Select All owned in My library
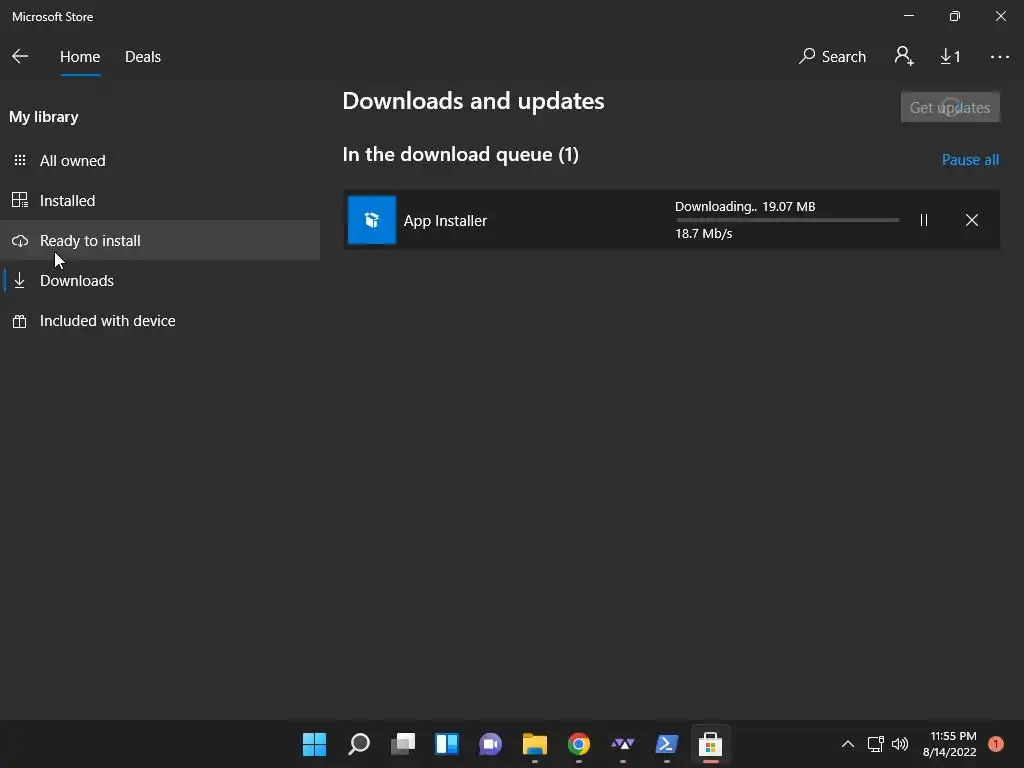 coord(160,161)
